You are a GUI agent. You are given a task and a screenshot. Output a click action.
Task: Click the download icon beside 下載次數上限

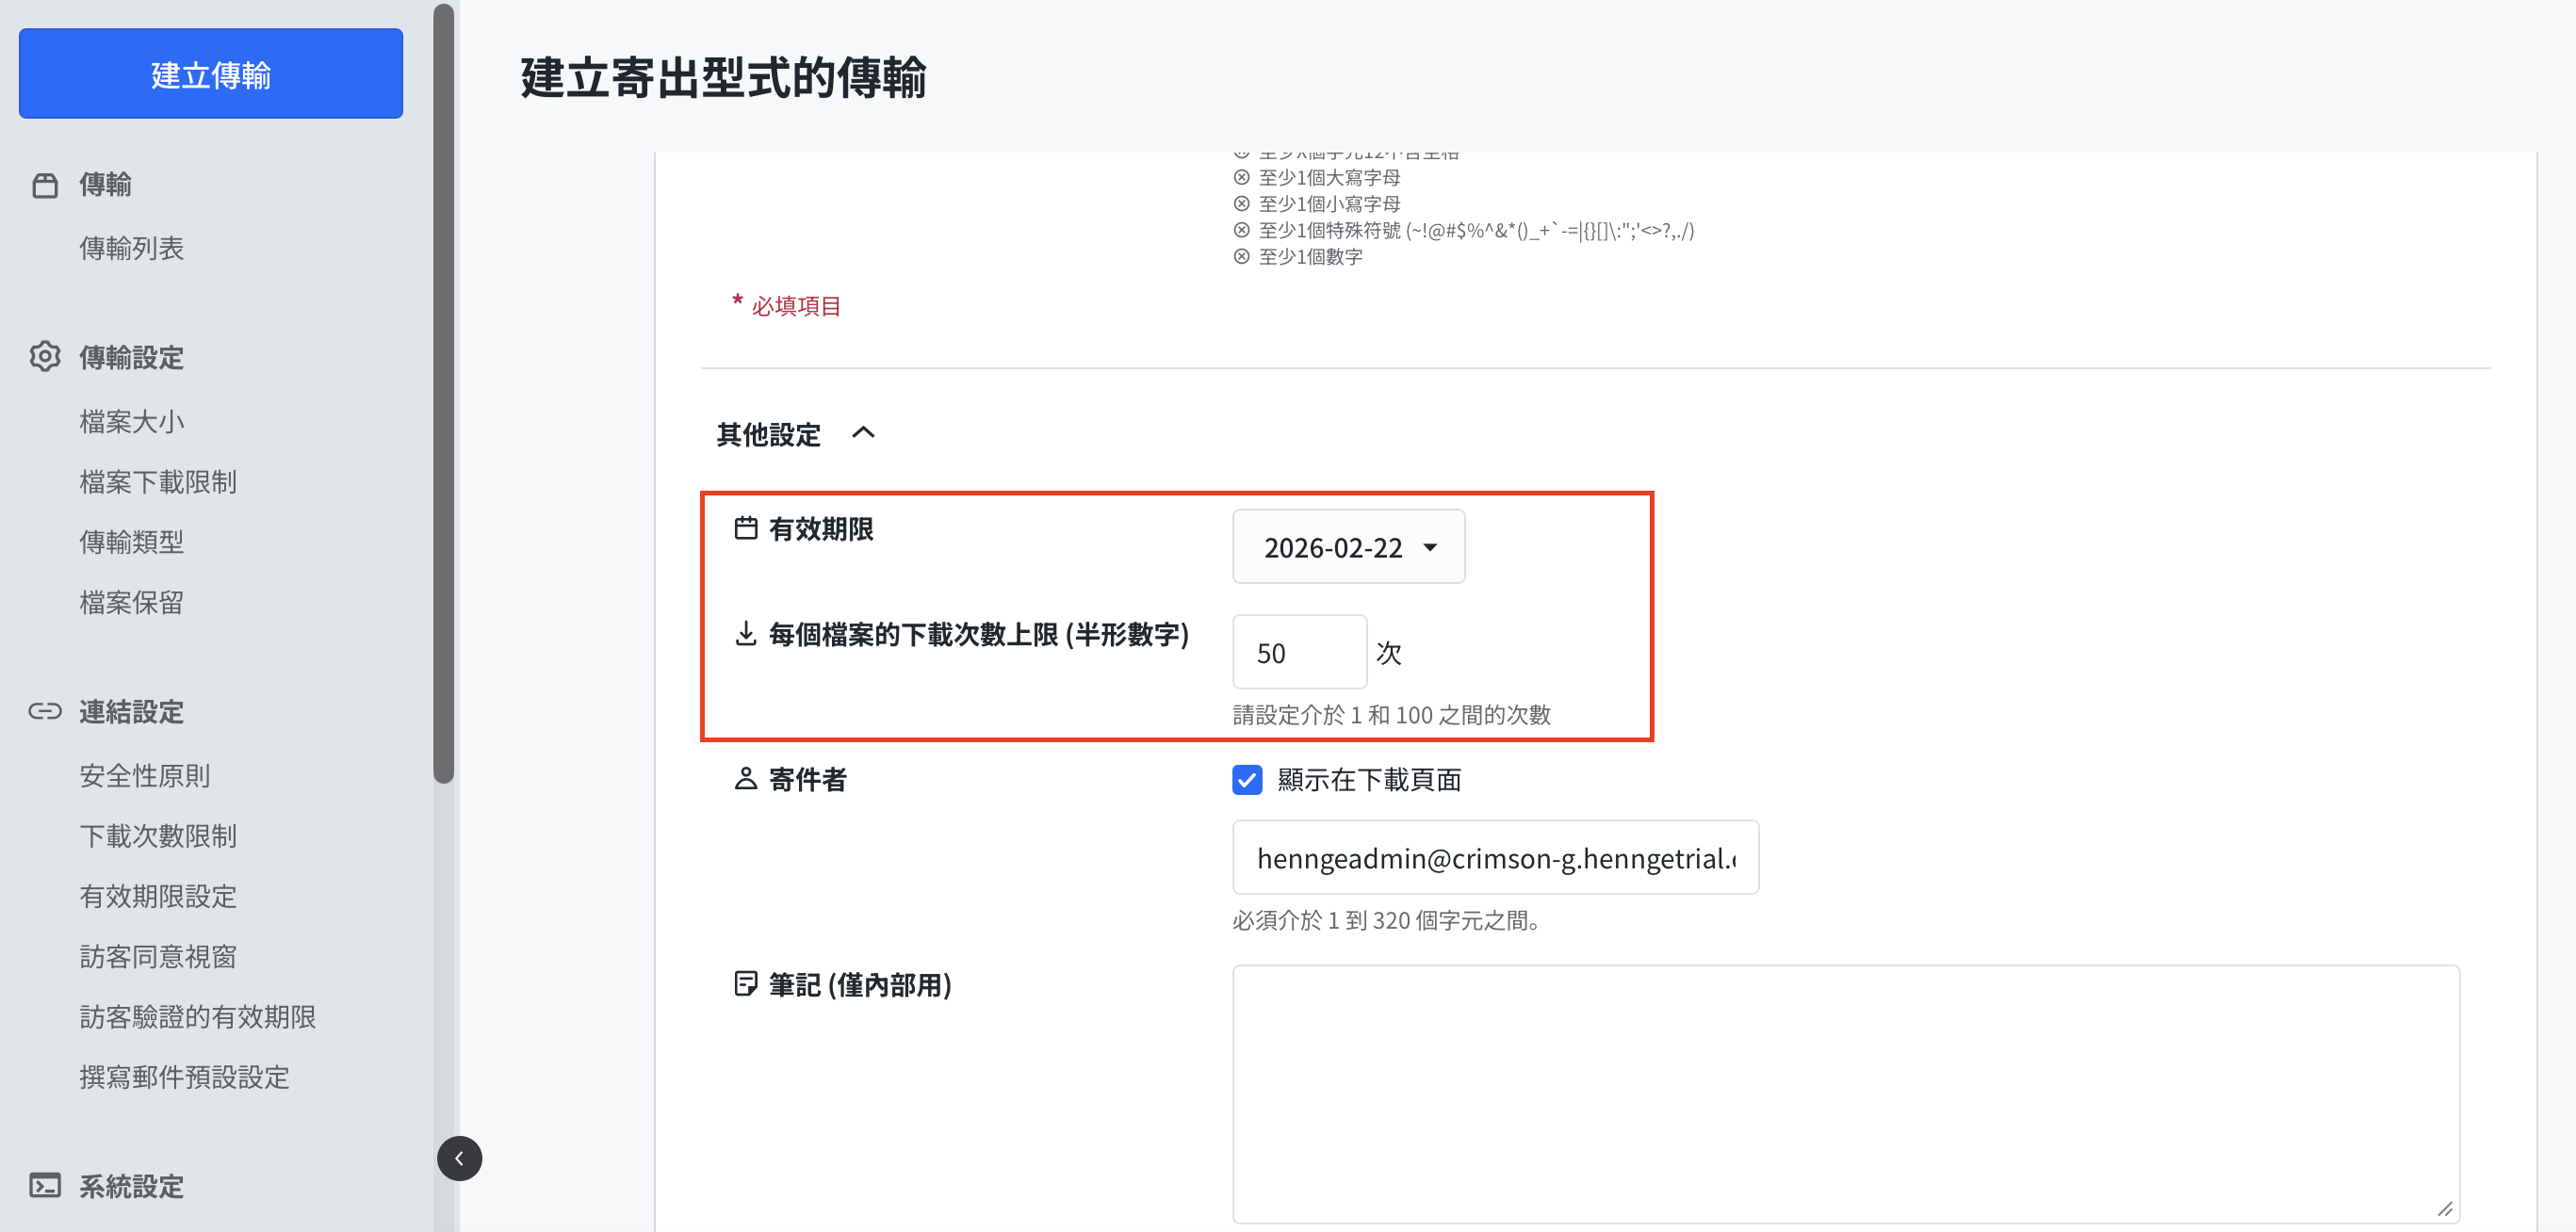[x=746, y=634]
